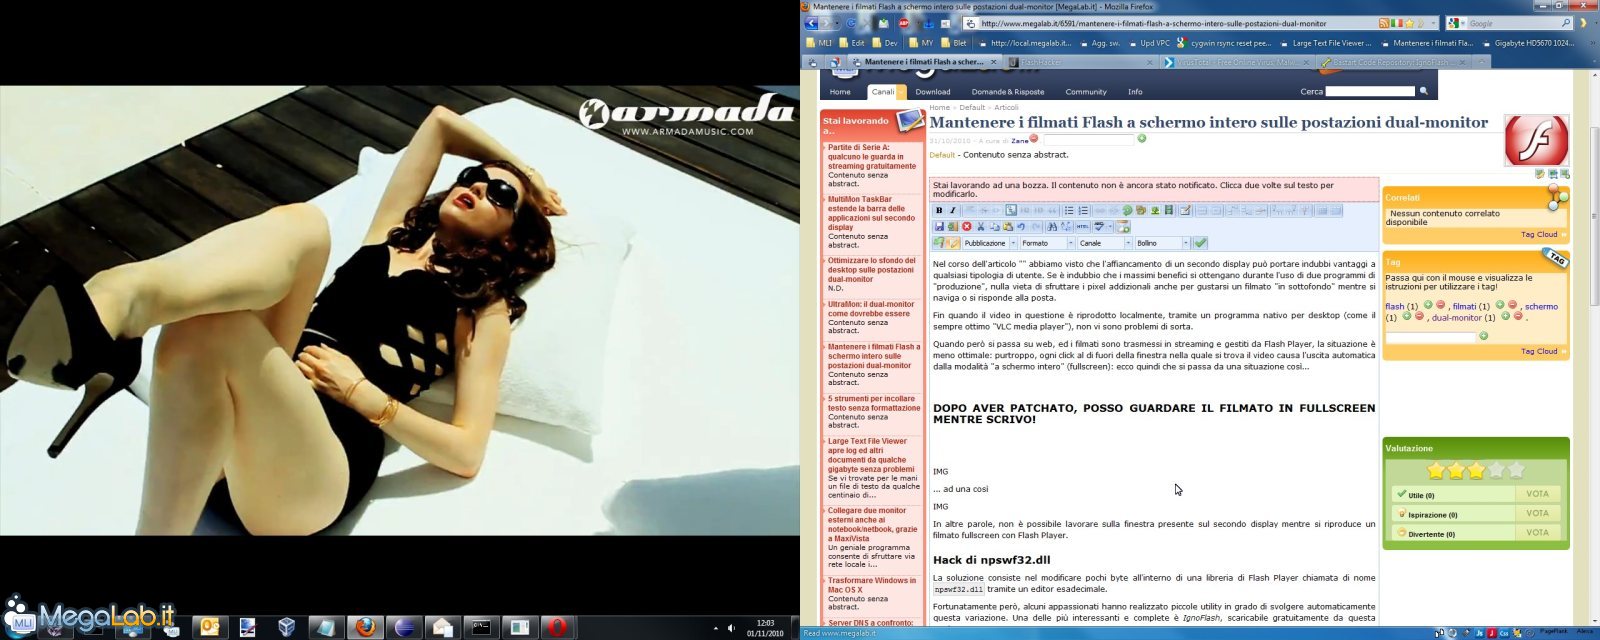Expand the address bar history dropdown
This screenshot has width=1600, height=640.
click(1433, 23)
